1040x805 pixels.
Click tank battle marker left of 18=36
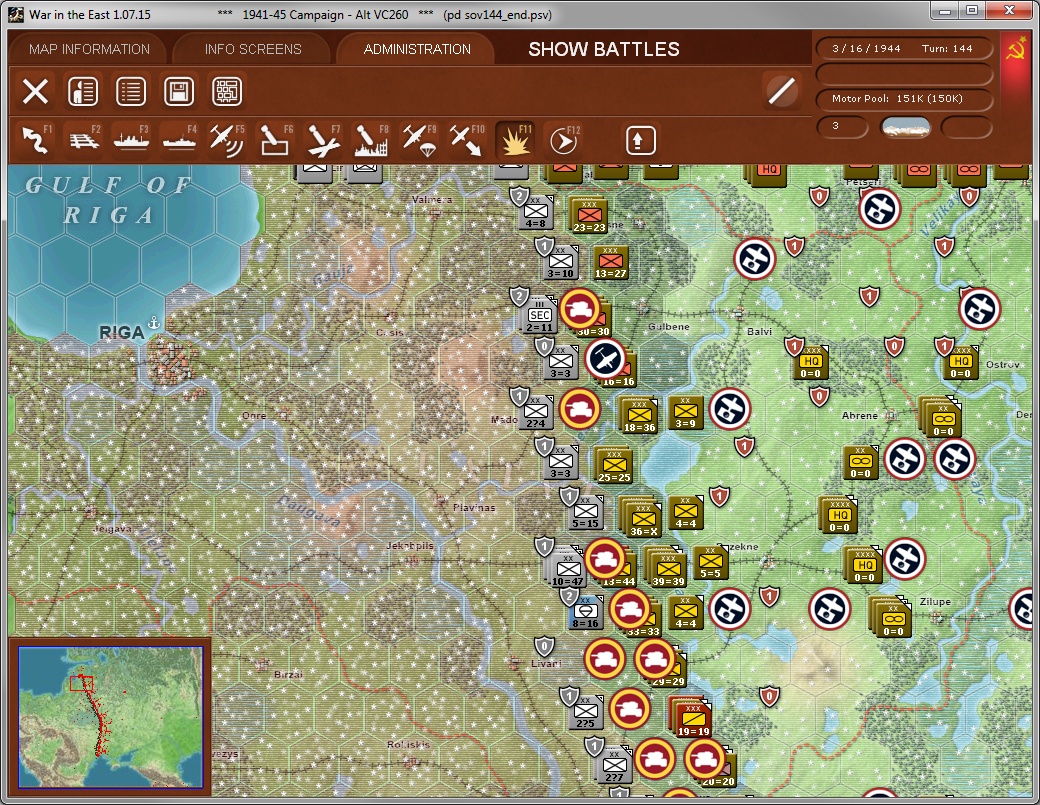[x=580, y=408]
